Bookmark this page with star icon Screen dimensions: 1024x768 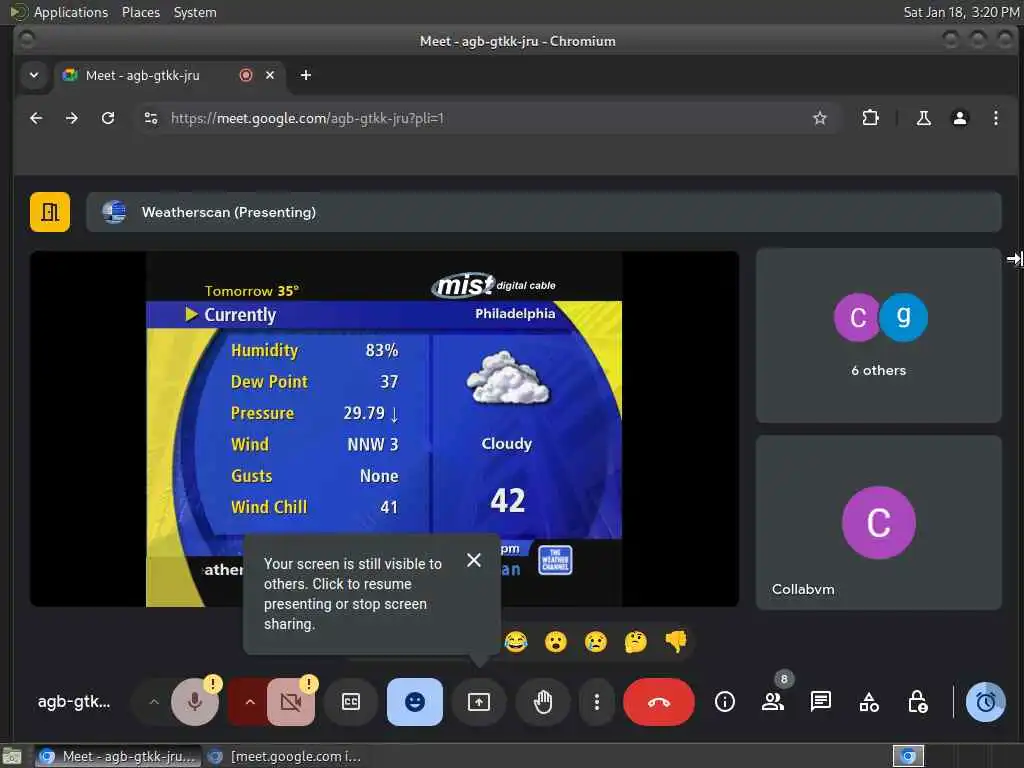point(820,118)
